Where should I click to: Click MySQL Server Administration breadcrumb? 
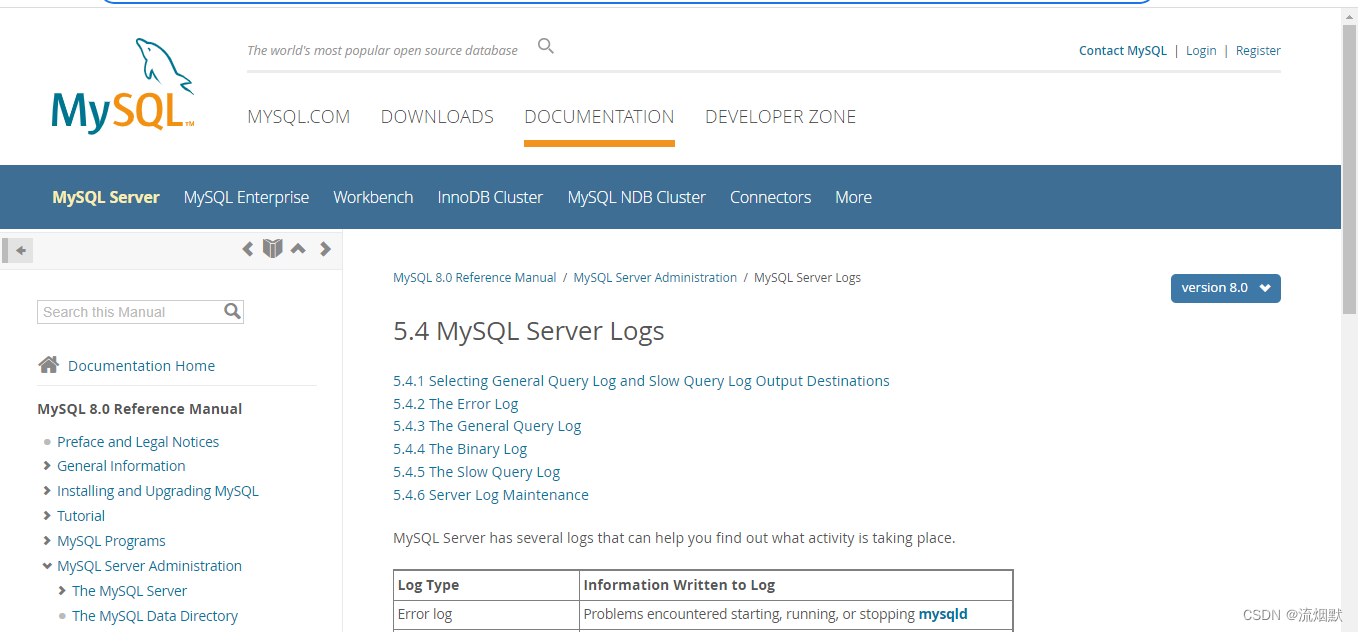[x=655, y=278]
